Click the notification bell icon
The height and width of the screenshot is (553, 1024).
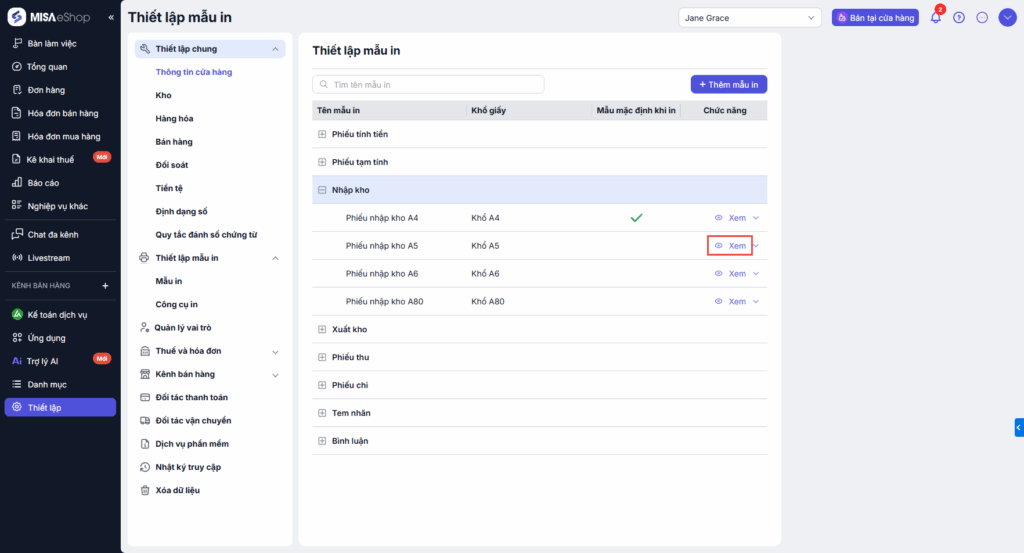[936, 18]
